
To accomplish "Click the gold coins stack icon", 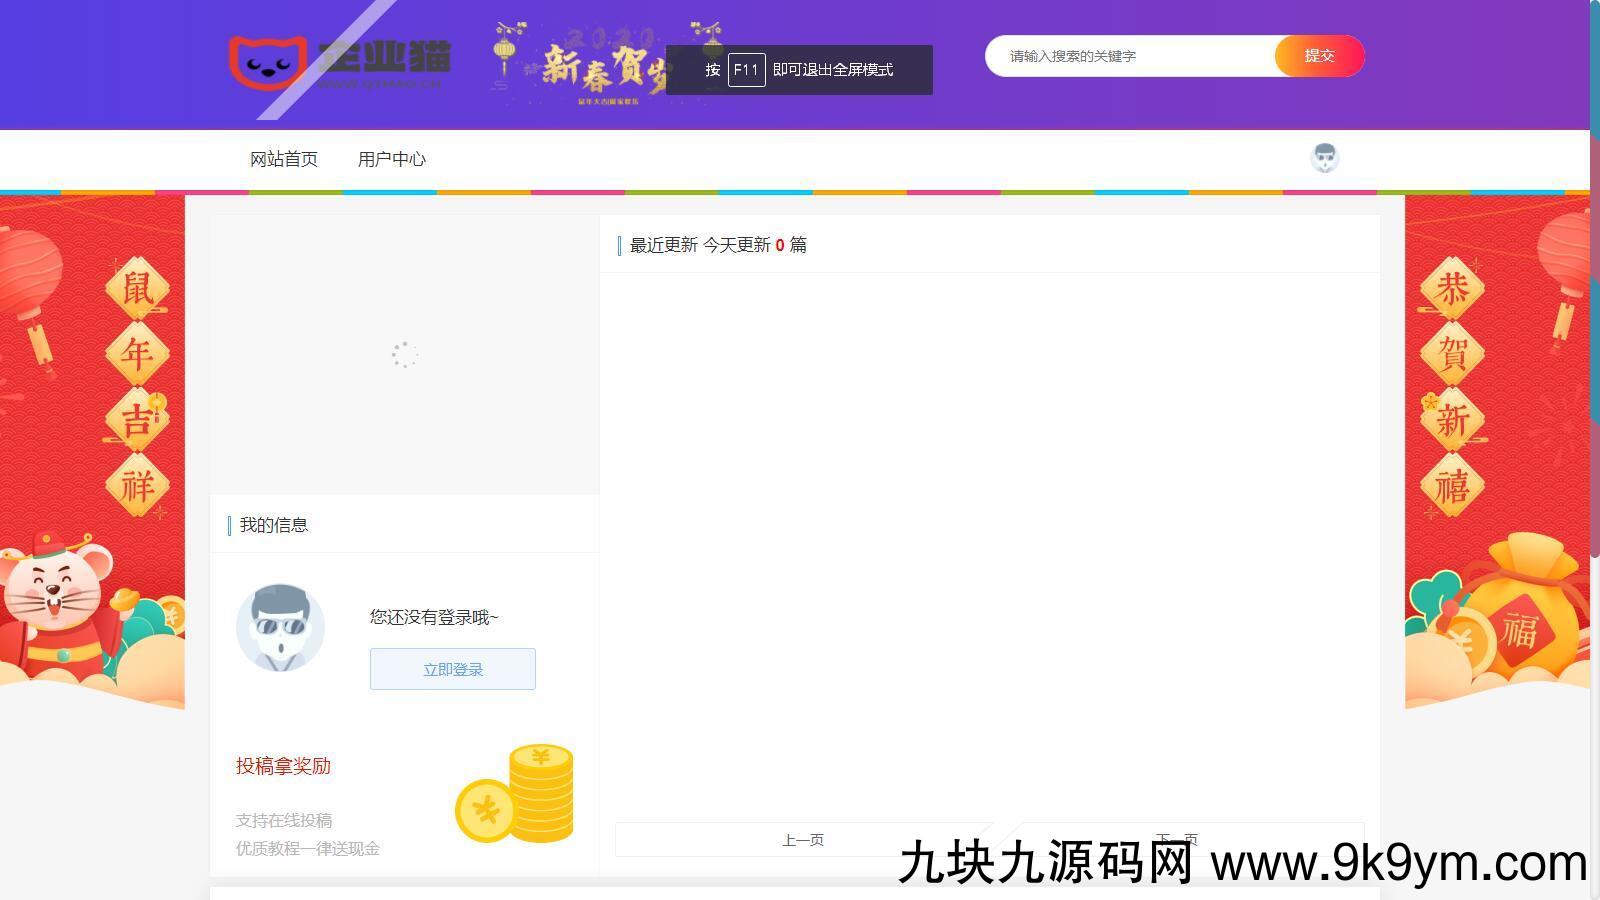I will click(x=516, y=794).
